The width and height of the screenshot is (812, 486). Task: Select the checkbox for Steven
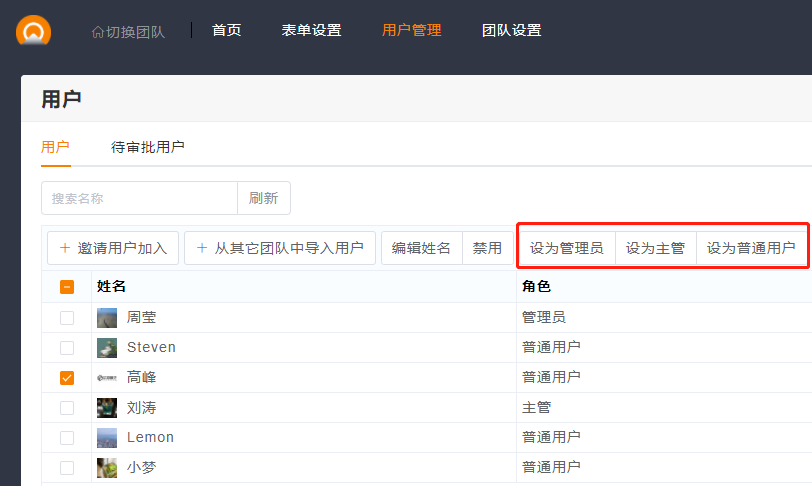point(67,348)
